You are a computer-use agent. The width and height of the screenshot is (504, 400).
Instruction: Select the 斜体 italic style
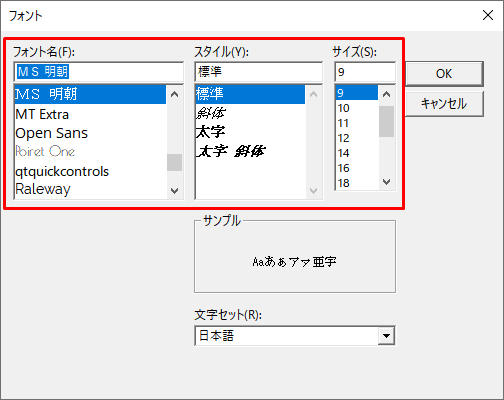click(x=250, y=113)
